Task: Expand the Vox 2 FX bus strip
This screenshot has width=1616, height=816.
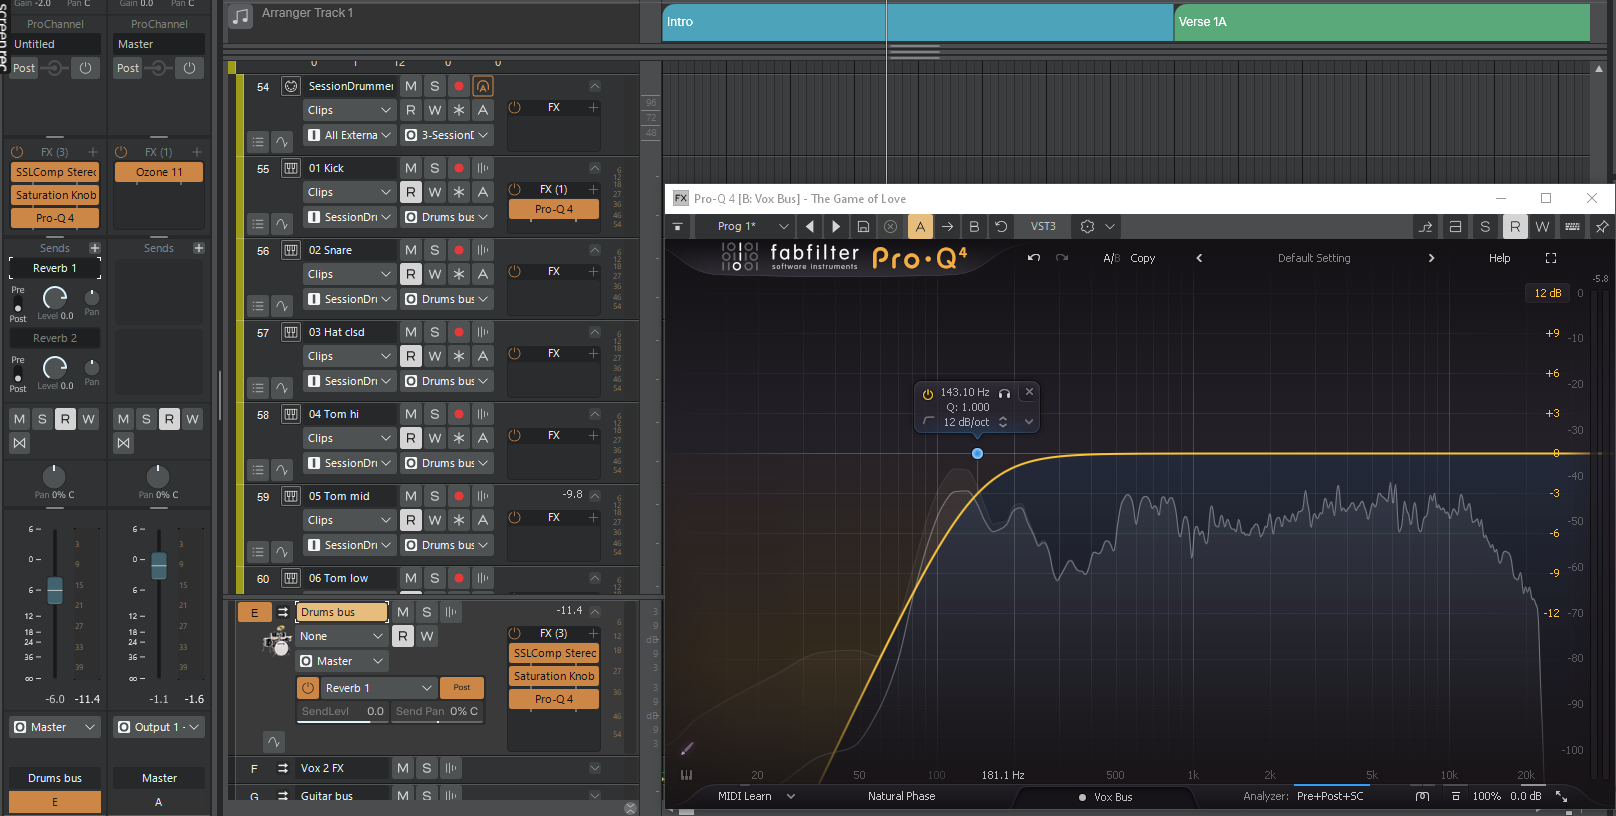Action: (594, 768)
